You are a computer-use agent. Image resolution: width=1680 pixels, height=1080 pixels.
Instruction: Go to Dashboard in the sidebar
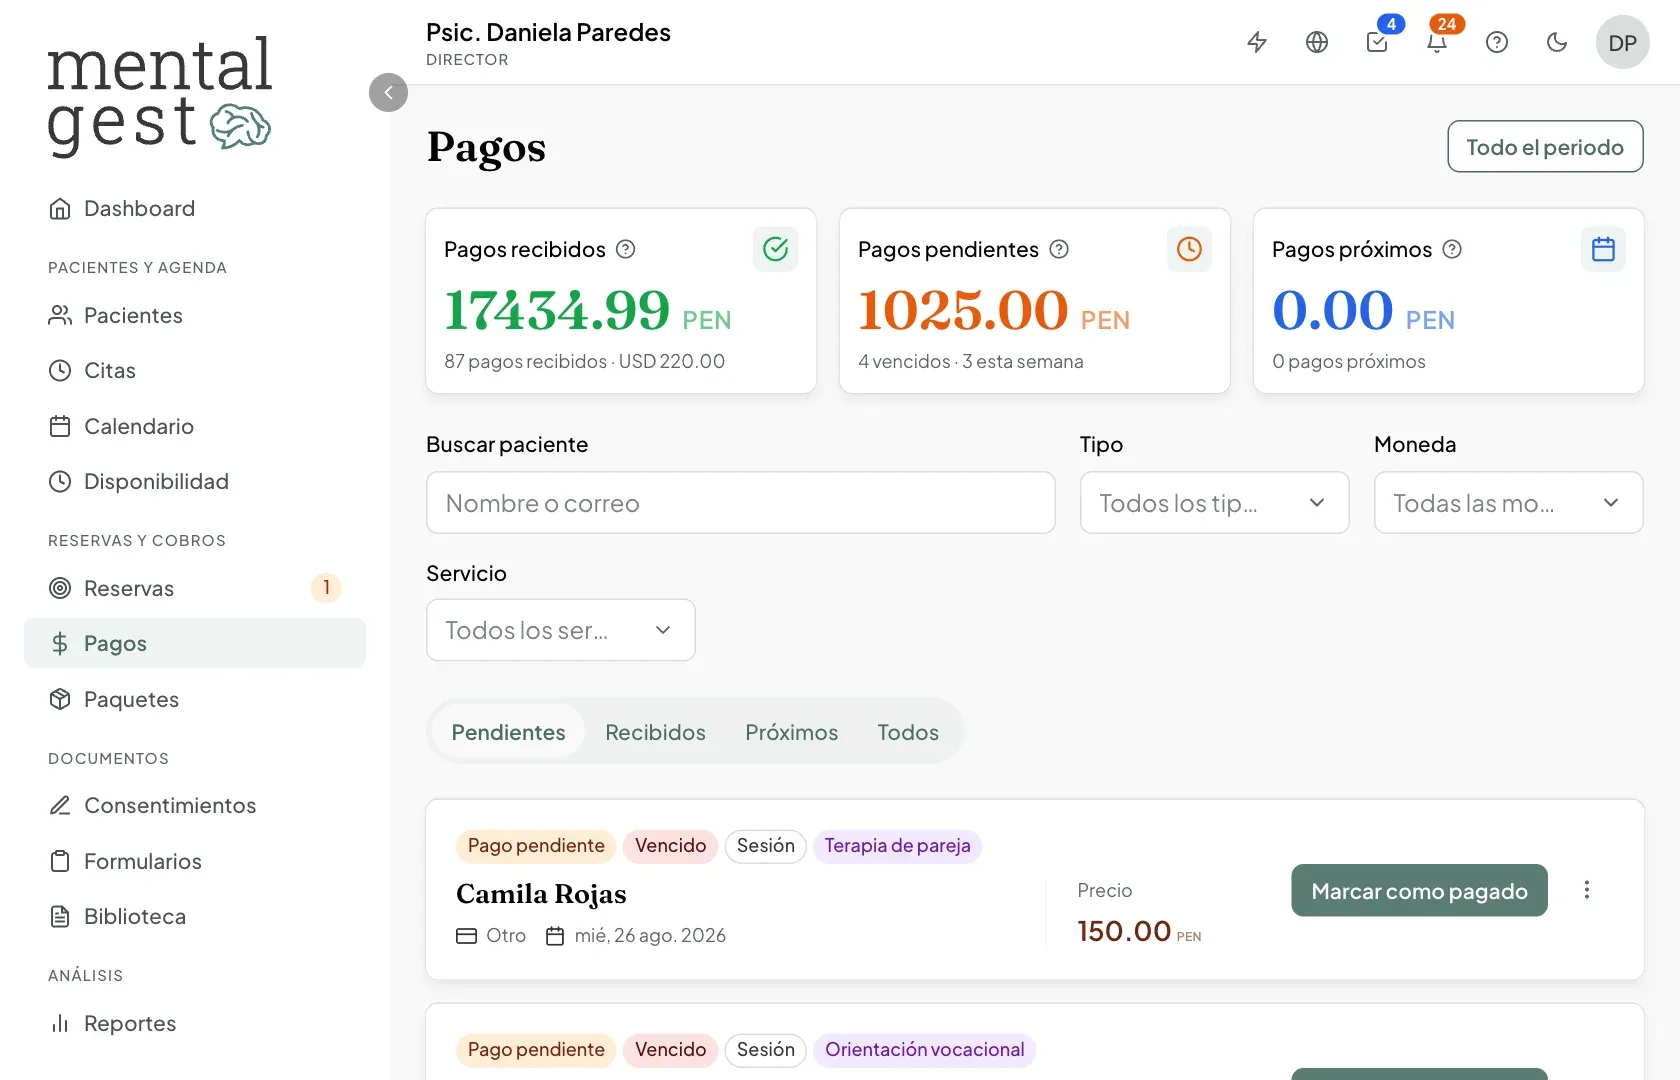click(195, 208)
